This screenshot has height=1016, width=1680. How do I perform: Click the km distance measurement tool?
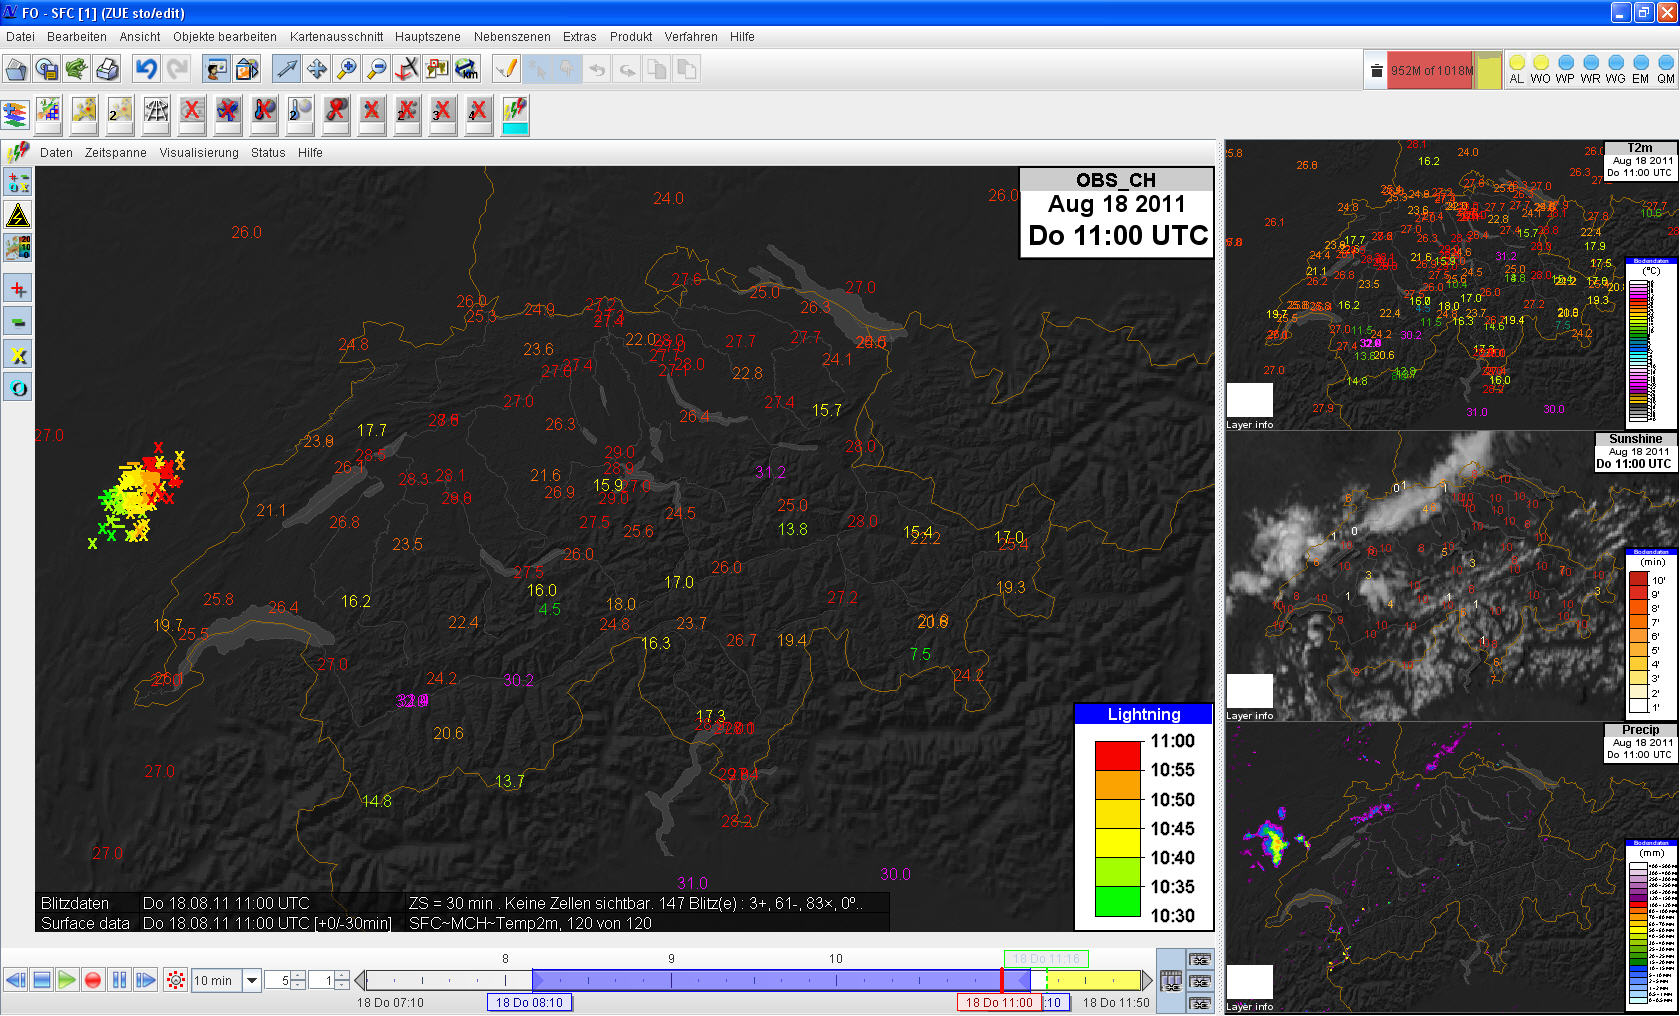pyautogui.click(x=467, y=69)
